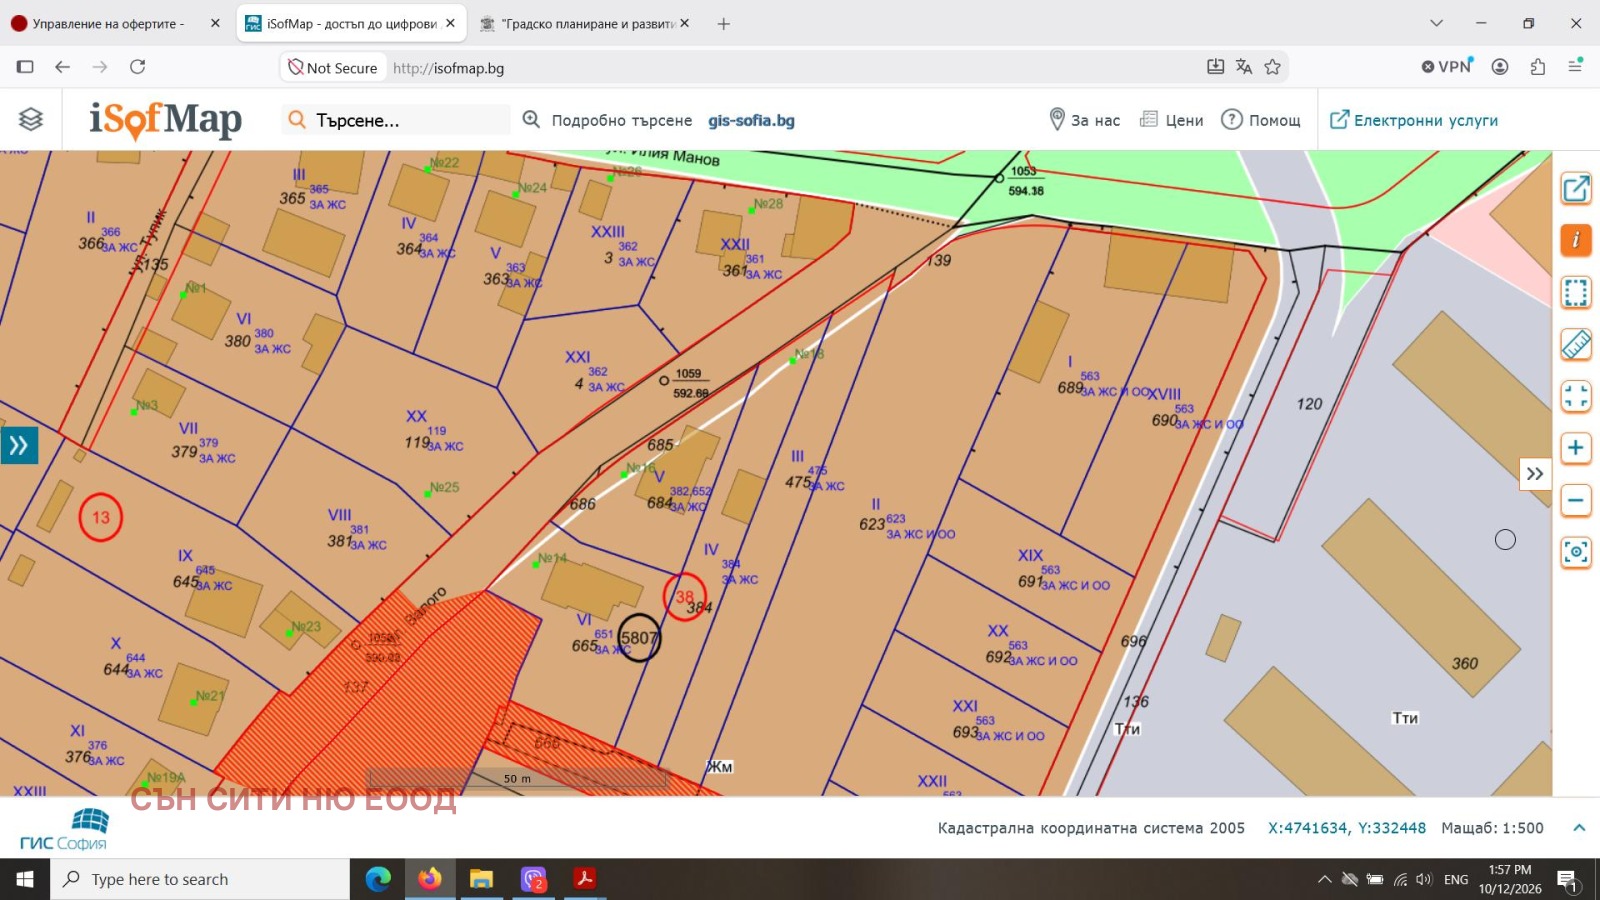Click the full extent zoom tool
1600x900 pixels.
pos(1576,396)
